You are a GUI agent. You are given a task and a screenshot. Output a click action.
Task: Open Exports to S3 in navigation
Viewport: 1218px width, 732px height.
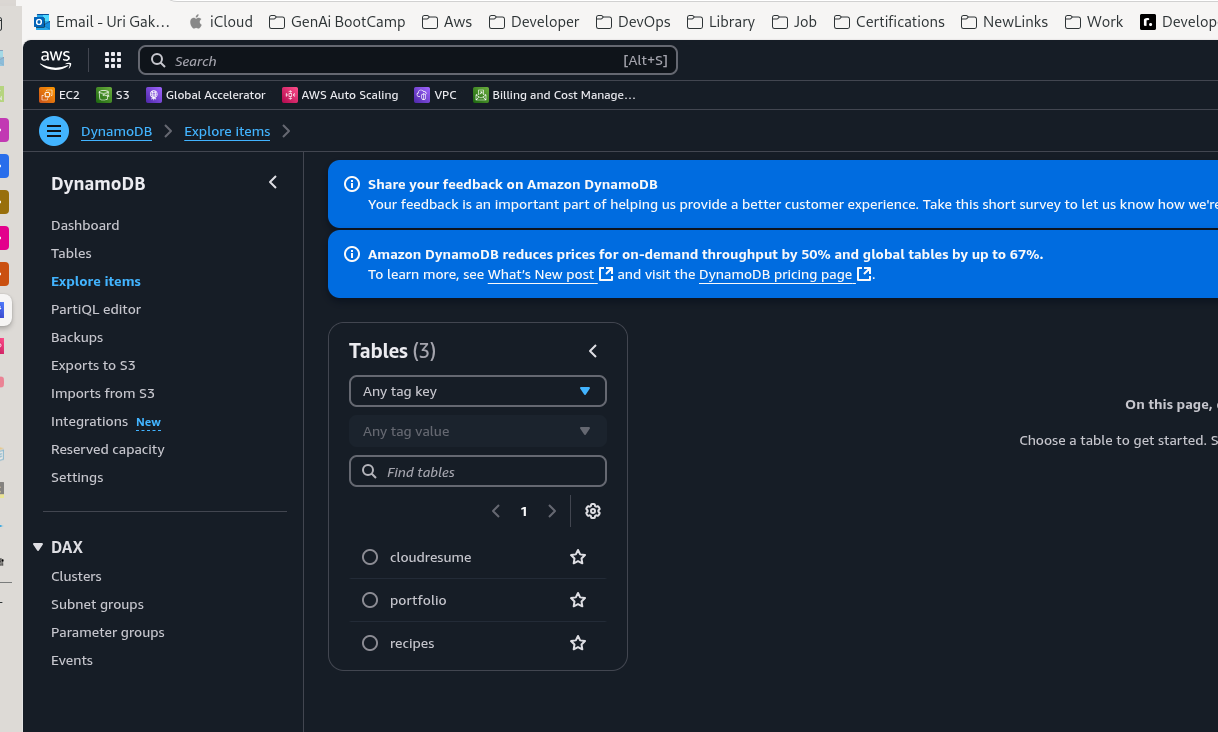click(93, 365)
